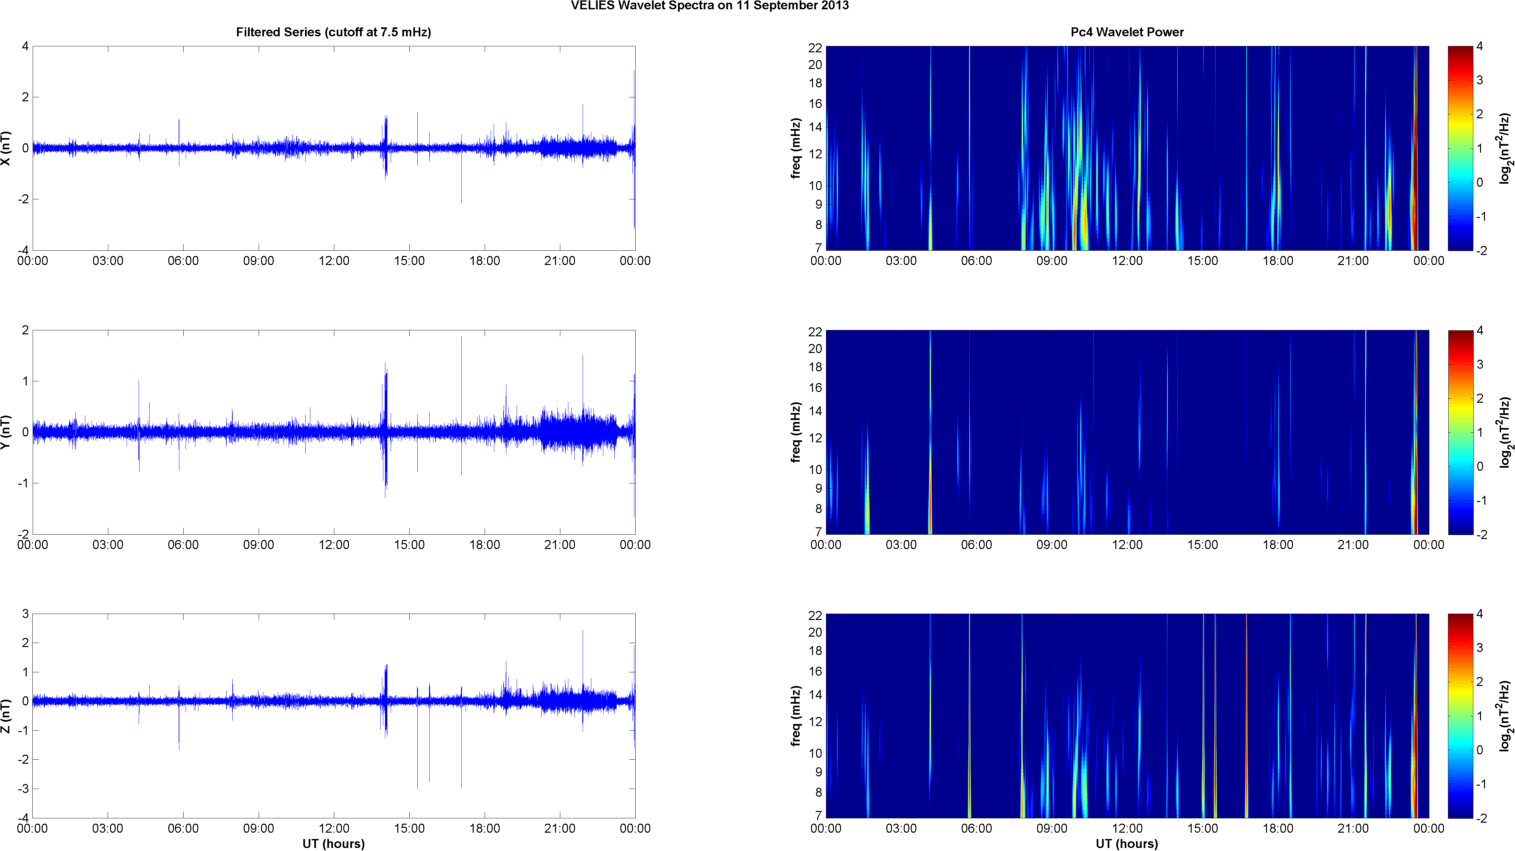Select the Filtered Series column title
This screenshot has height=851, width=1515.
tap(333, 32)
